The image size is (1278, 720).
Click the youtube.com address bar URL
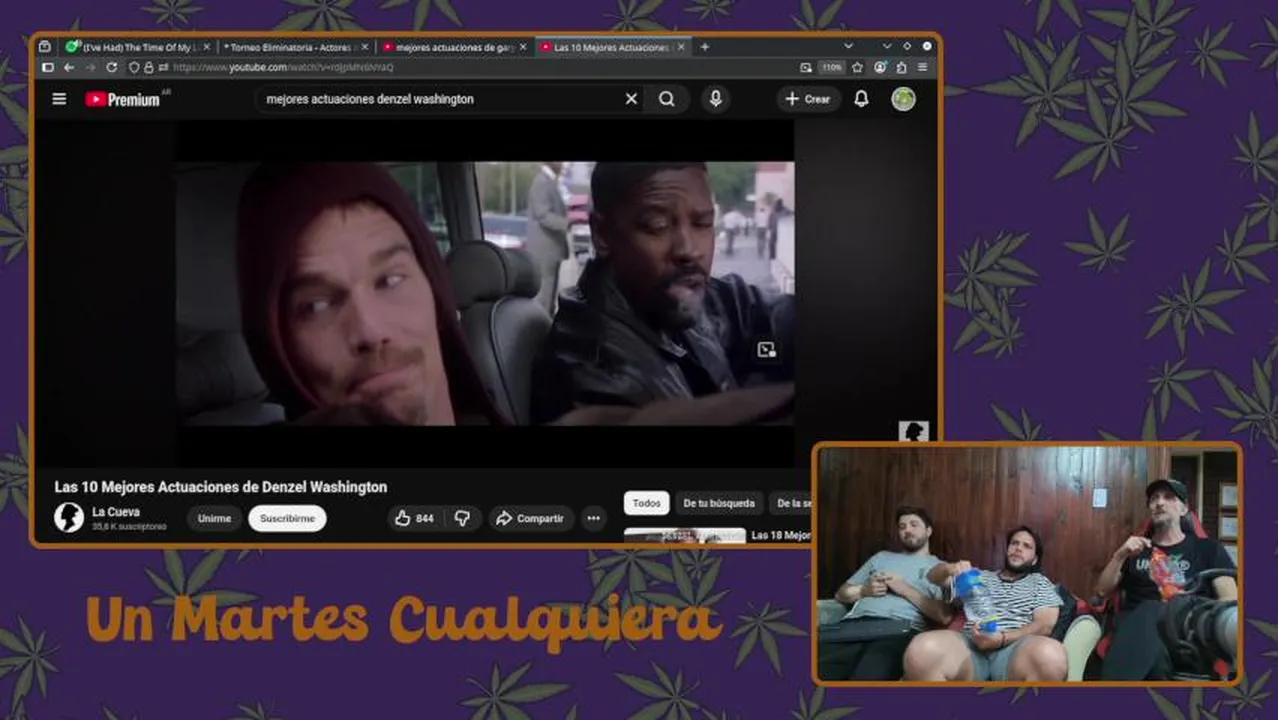click(283, 67)
